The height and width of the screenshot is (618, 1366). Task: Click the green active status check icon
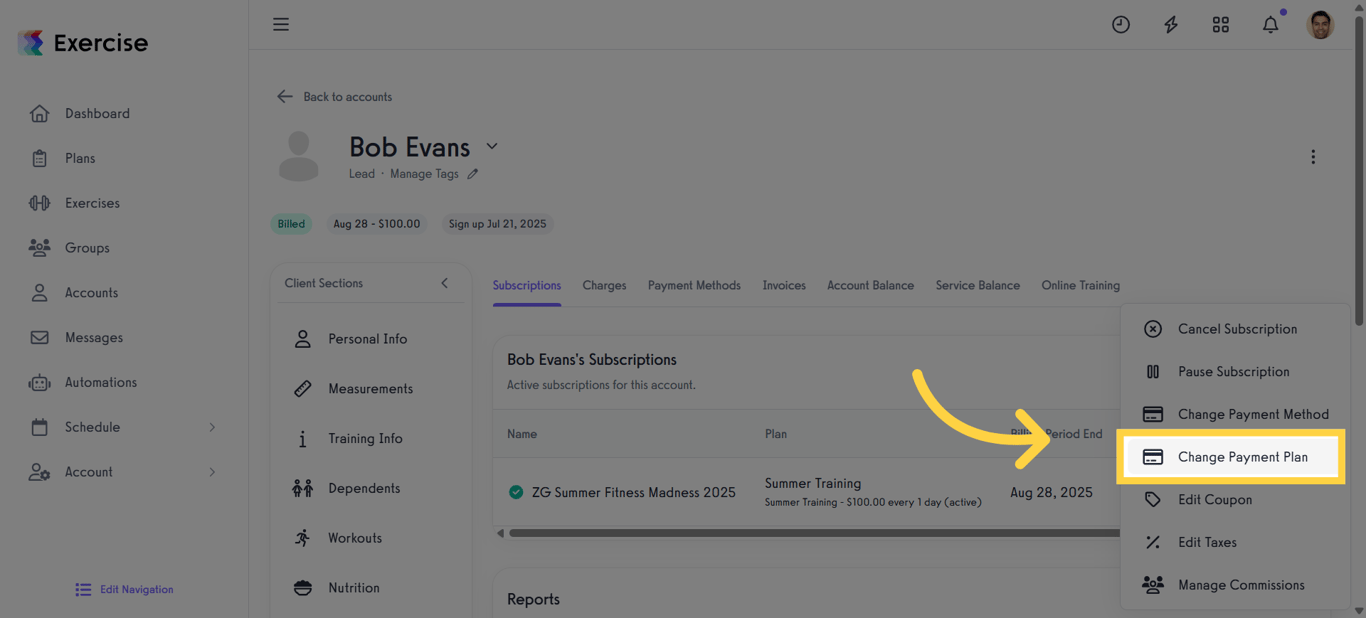point(516,492)
